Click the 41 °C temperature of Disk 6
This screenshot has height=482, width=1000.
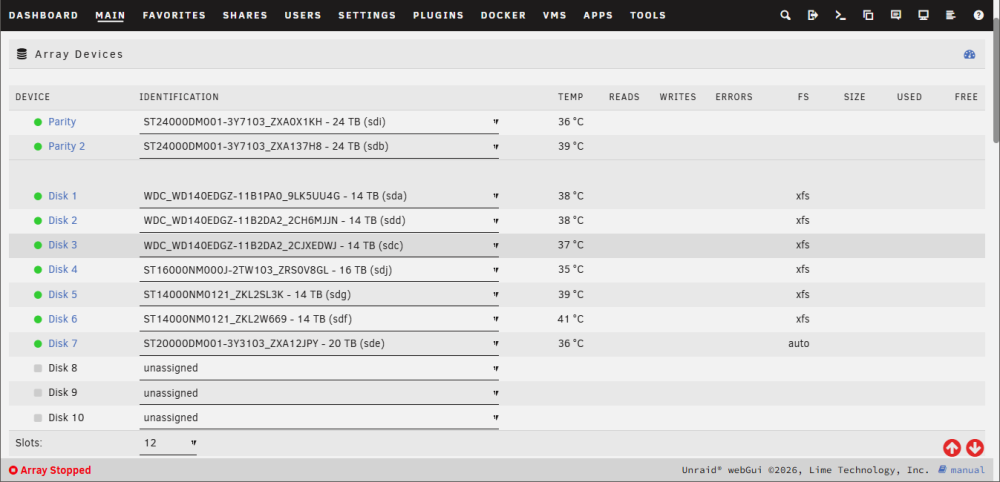571,319
